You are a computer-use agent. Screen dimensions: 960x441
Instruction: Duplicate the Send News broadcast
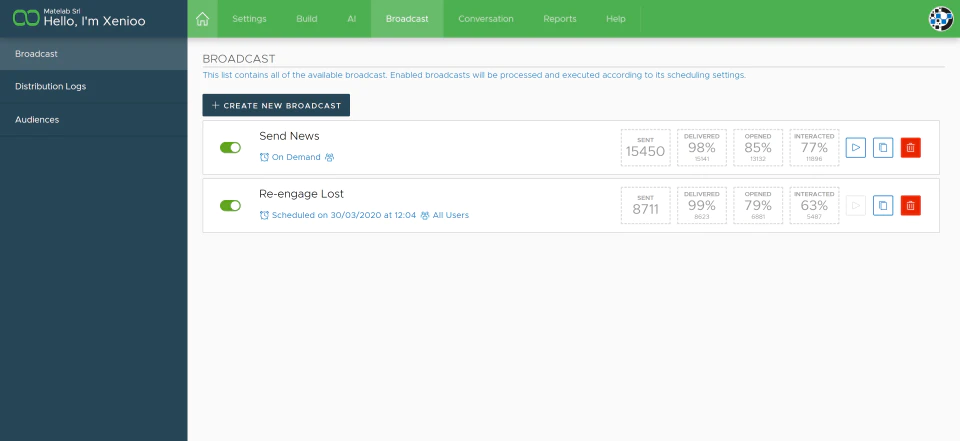(883, 148)
